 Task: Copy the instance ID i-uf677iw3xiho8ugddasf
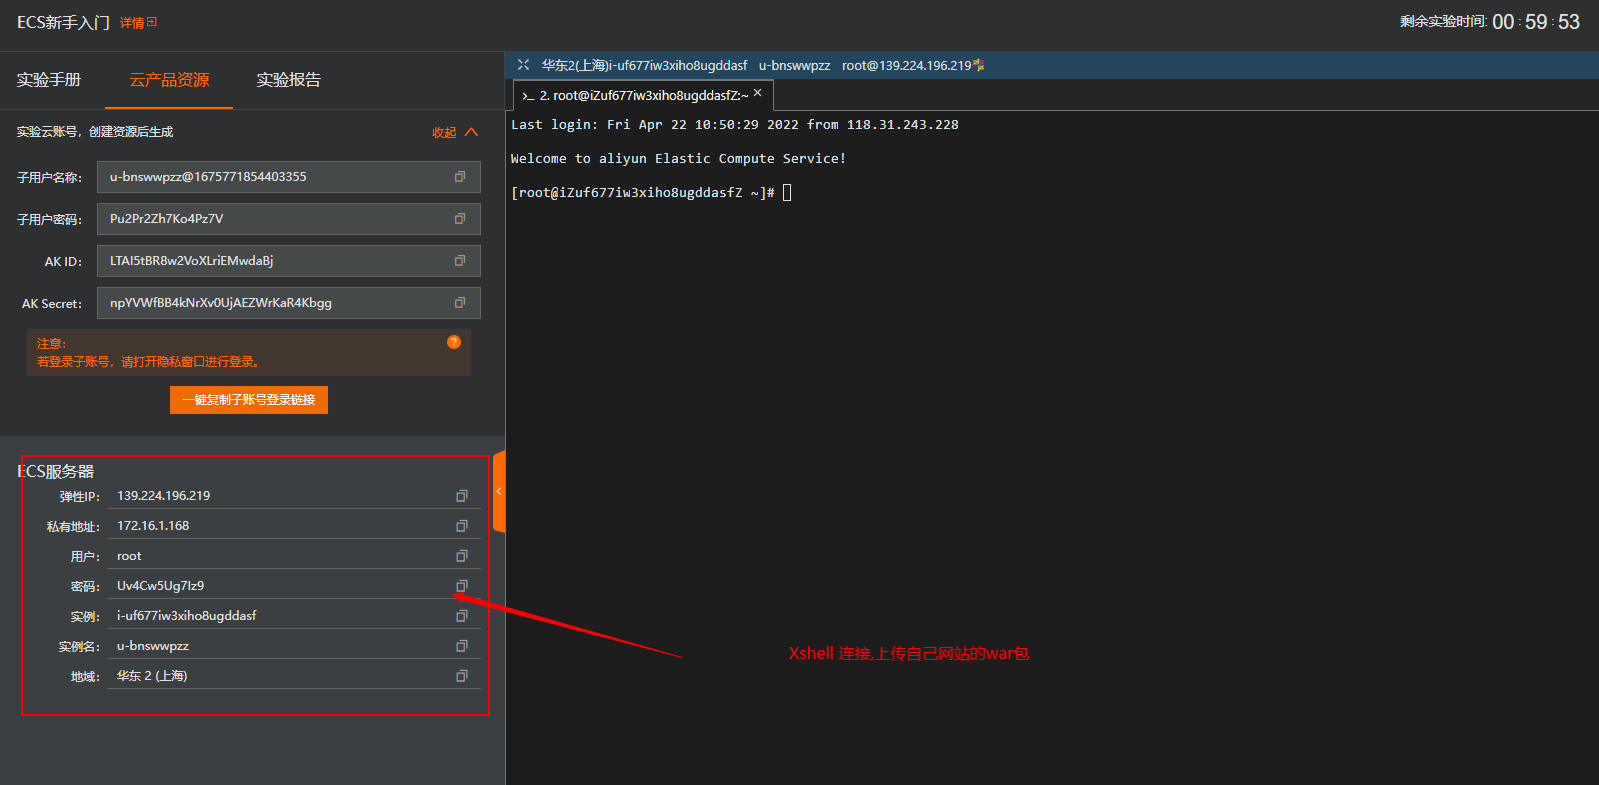pyautogui.click(x=462, y=616)
